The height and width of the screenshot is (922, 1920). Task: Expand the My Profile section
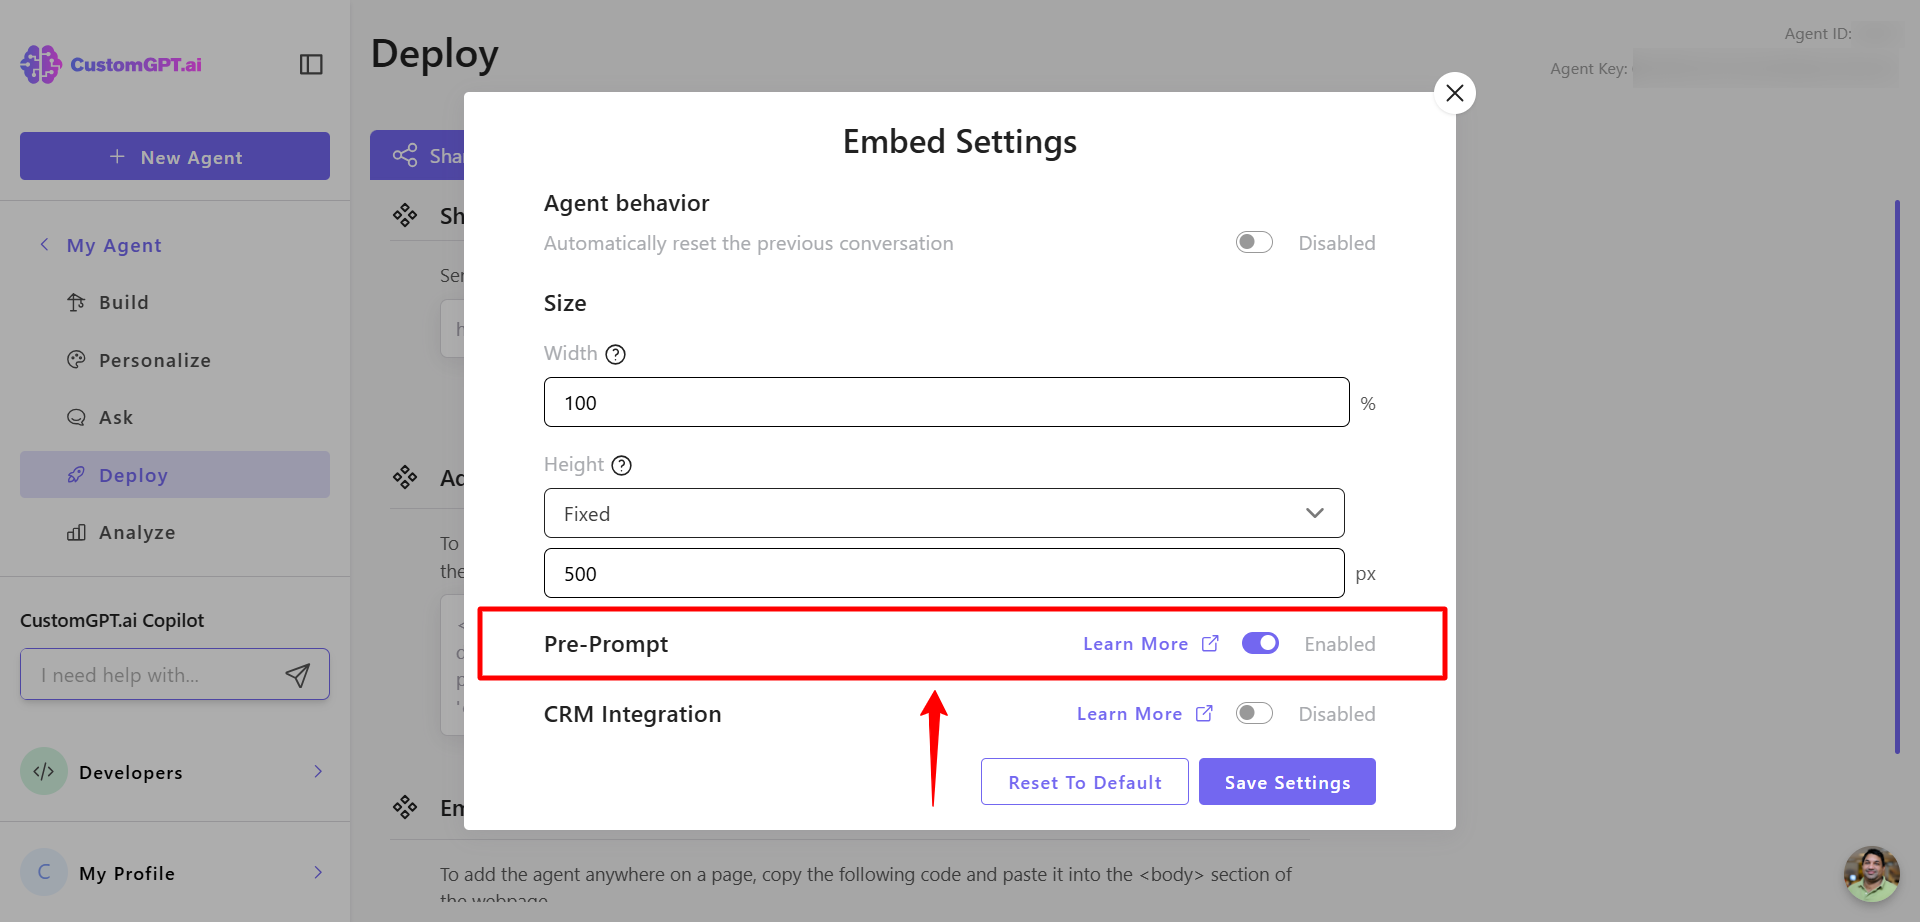(x=175, y=873)
